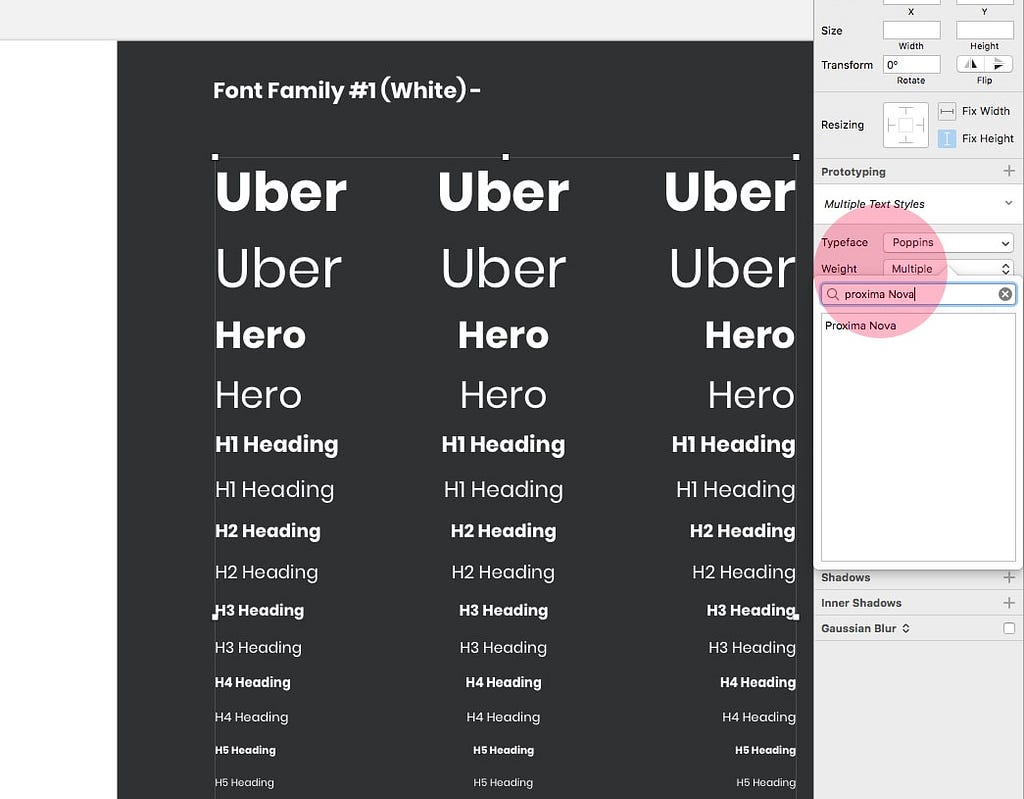Open the Typeface Poppins dropdown
The width and height of the screenshot is (1024, 799).
[x=948, y=242]
